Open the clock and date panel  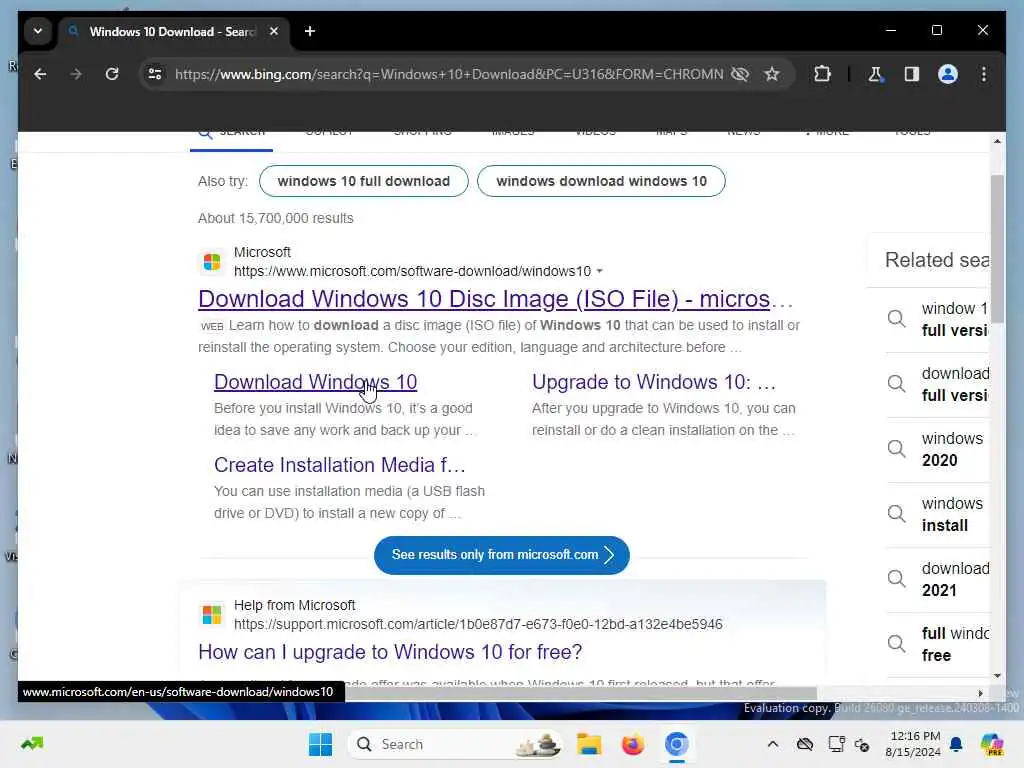[913, 744]
